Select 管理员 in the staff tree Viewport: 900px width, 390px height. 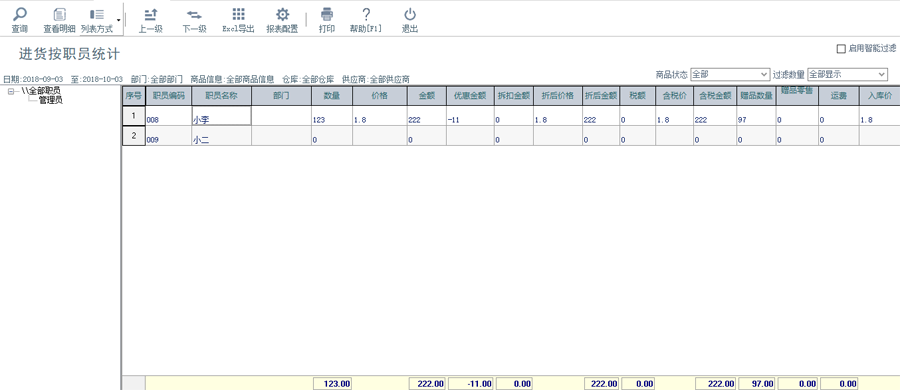pos(51,100)
